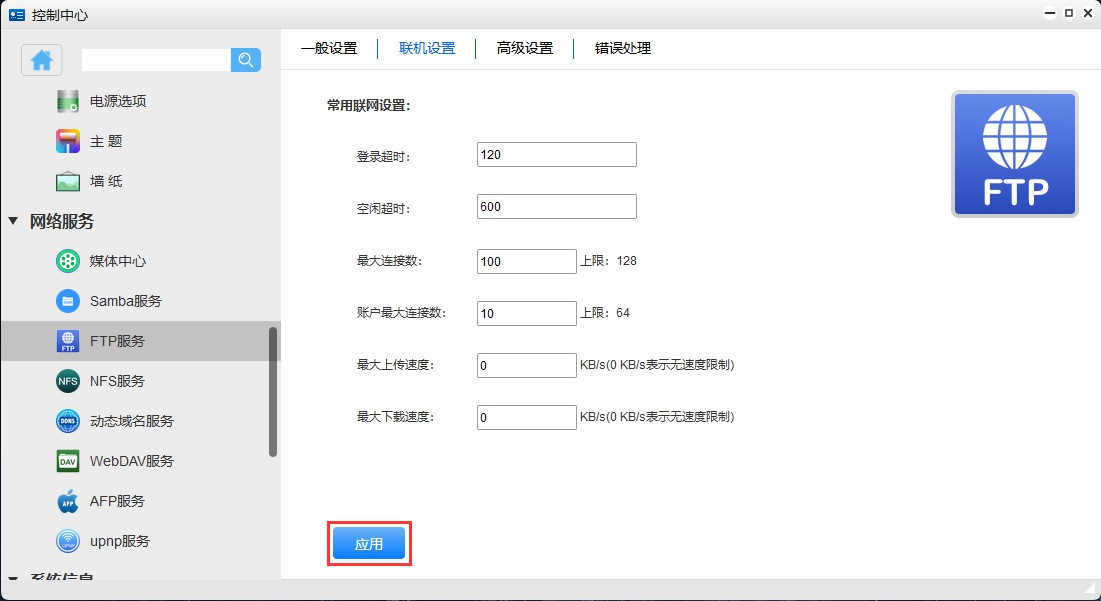Click the 动态域名服务 DDNS icon

tap(68, 421)
